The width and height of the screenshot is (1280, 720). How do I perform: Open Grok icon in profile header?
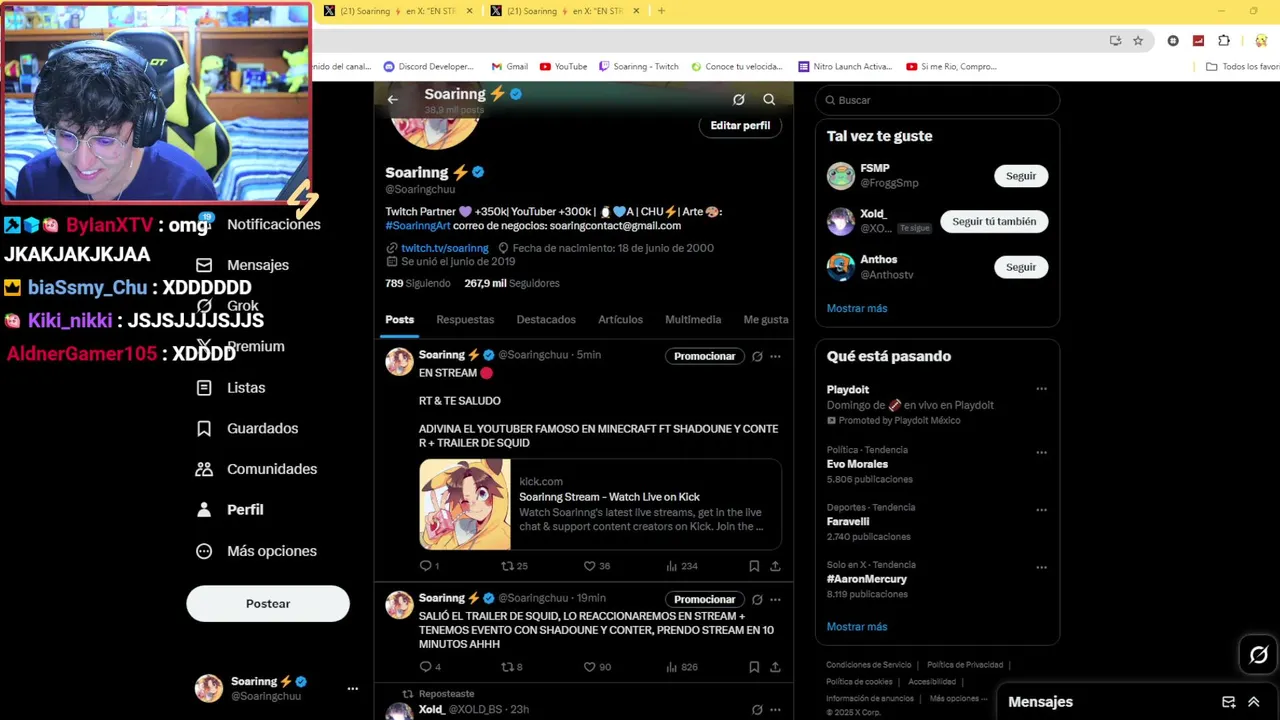738,99
